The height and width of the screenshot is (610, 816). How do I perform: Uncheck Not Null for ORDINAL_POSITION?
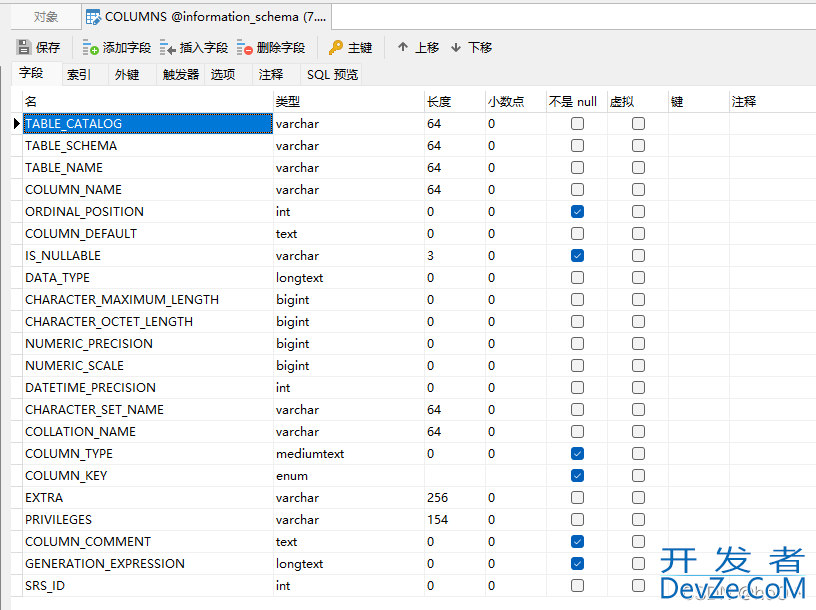coord(577,211)
